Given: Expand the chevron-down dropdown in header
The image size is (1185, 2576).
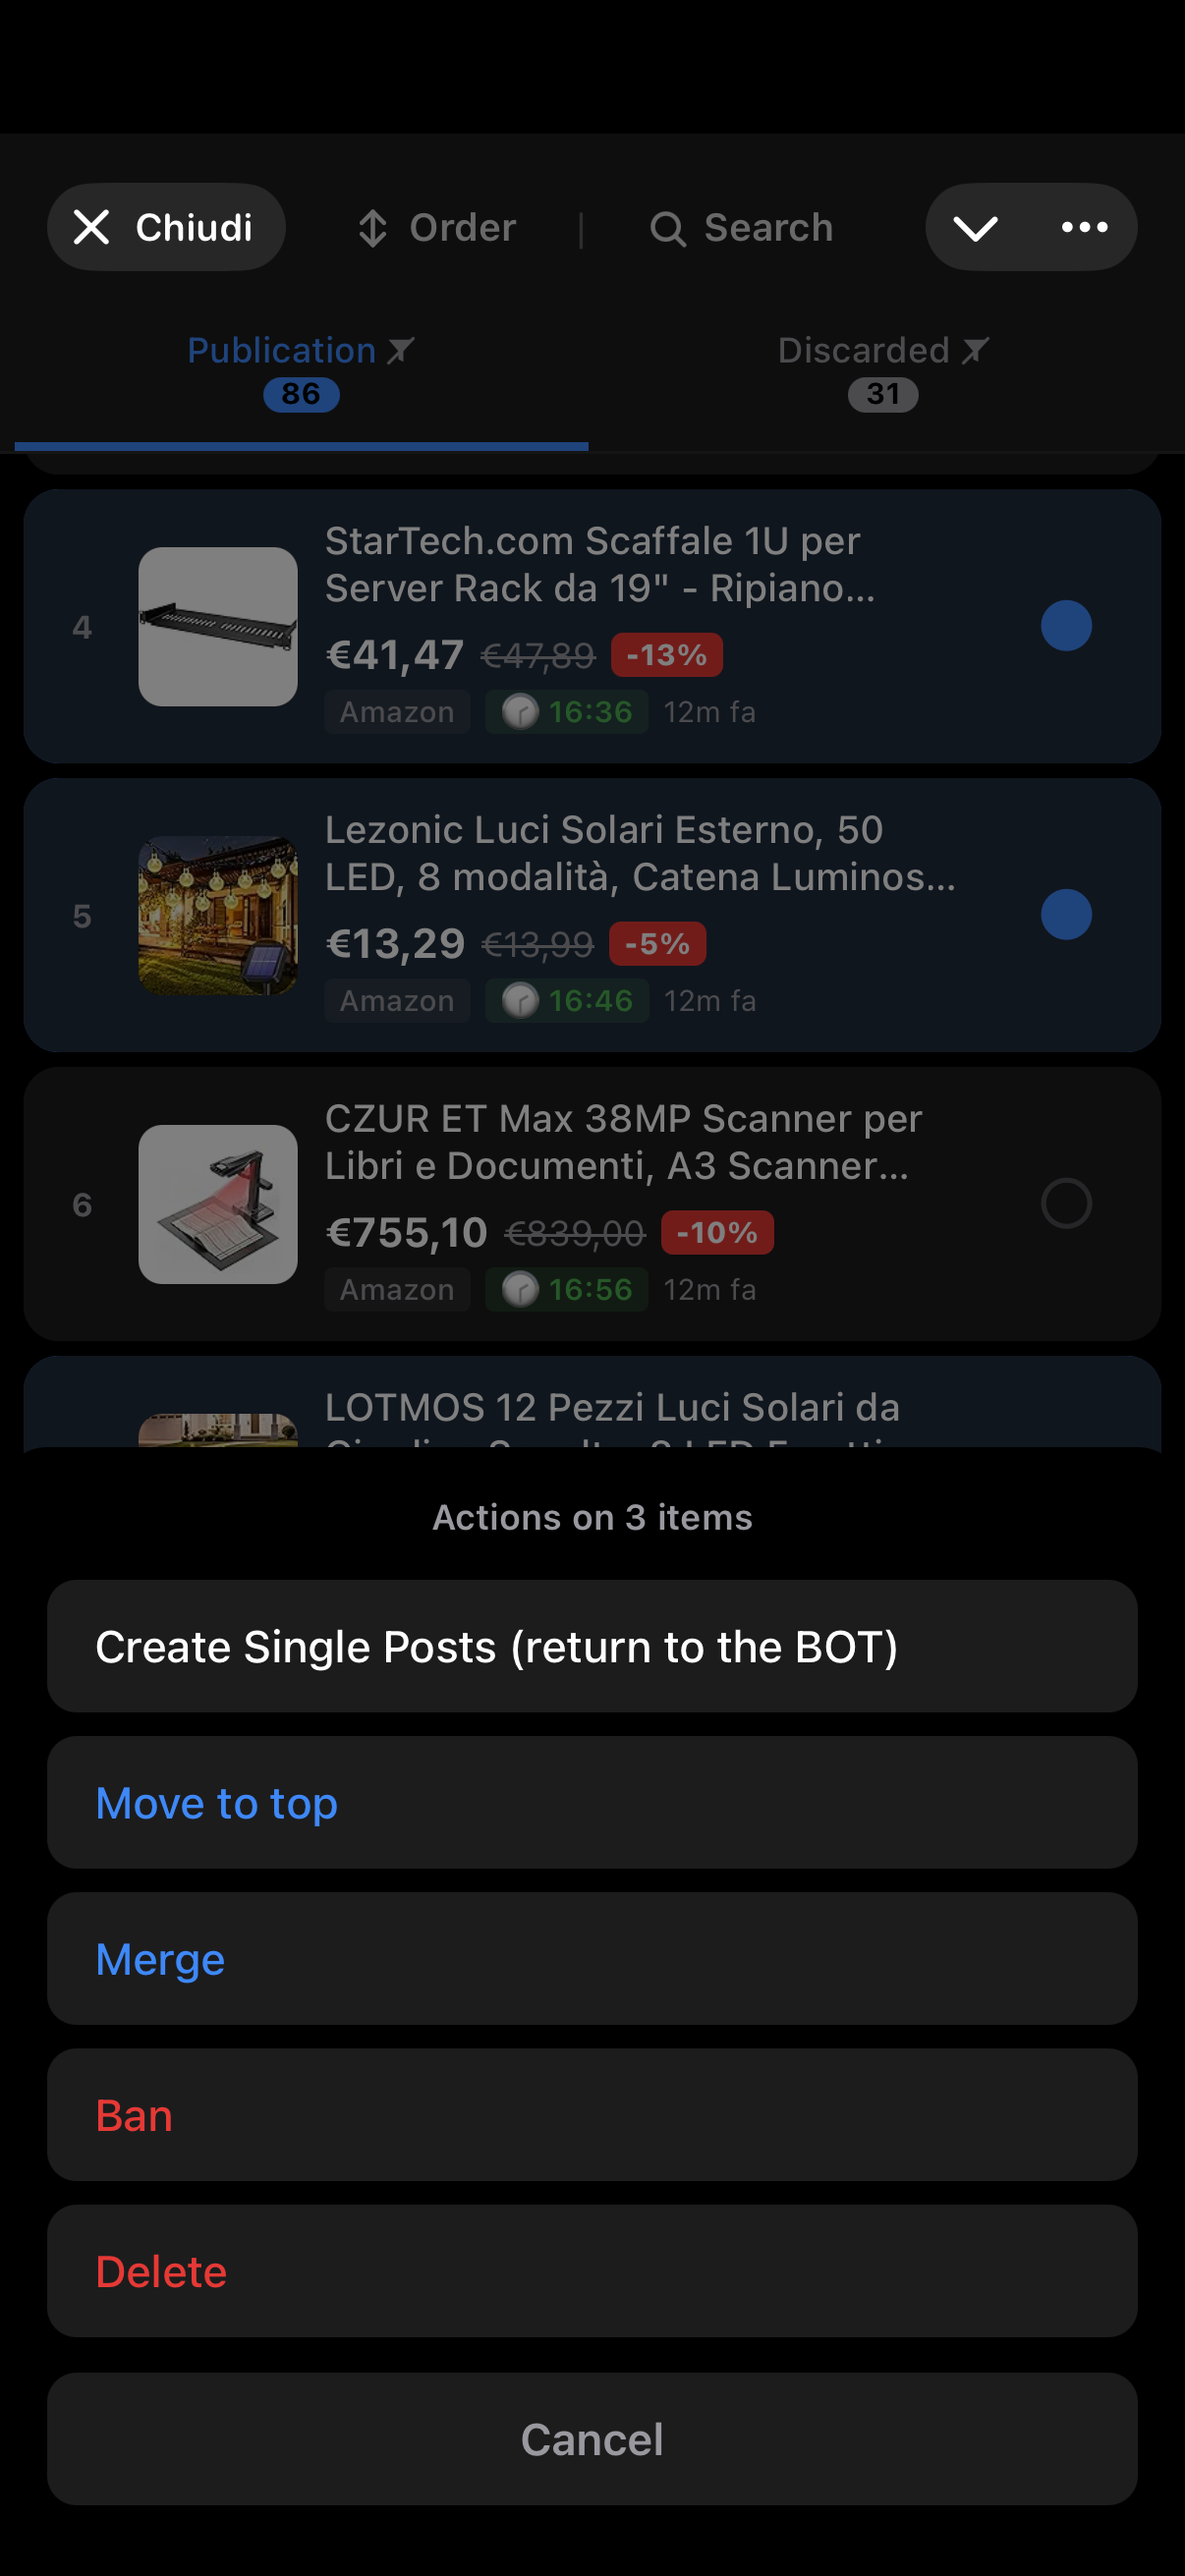Looking at the screenshot, I should coord(975,229).
